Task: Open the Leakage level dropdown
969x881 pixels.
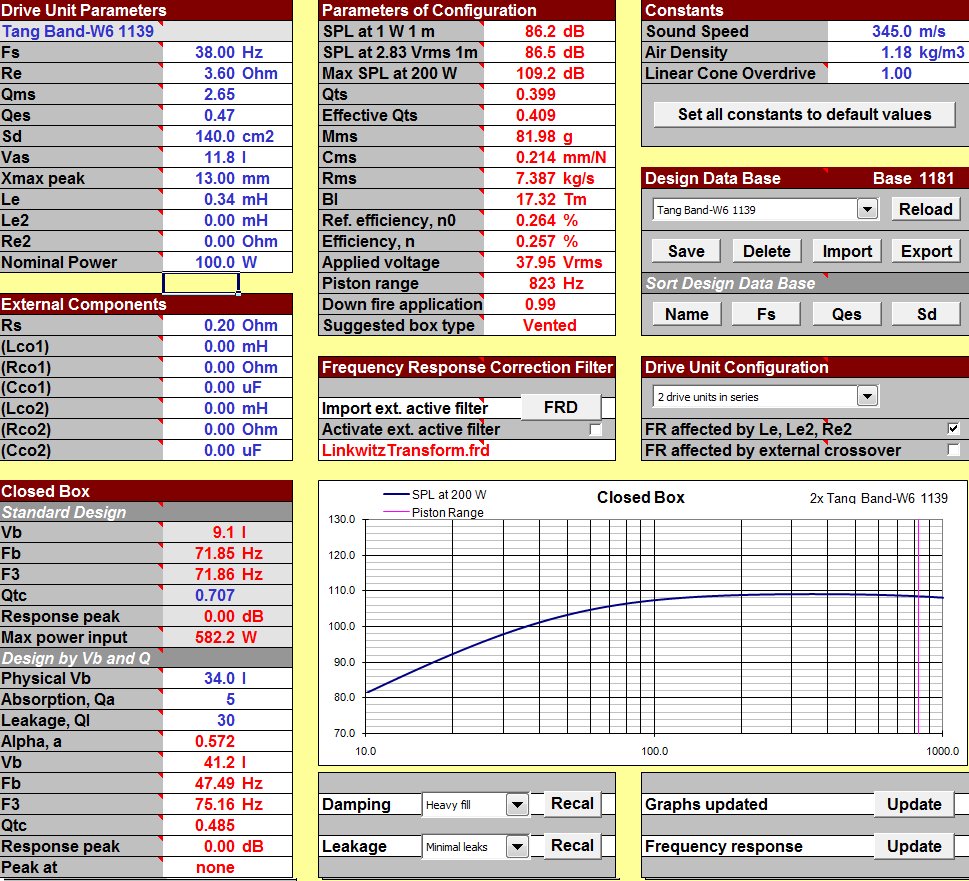Action: [517, 846]
